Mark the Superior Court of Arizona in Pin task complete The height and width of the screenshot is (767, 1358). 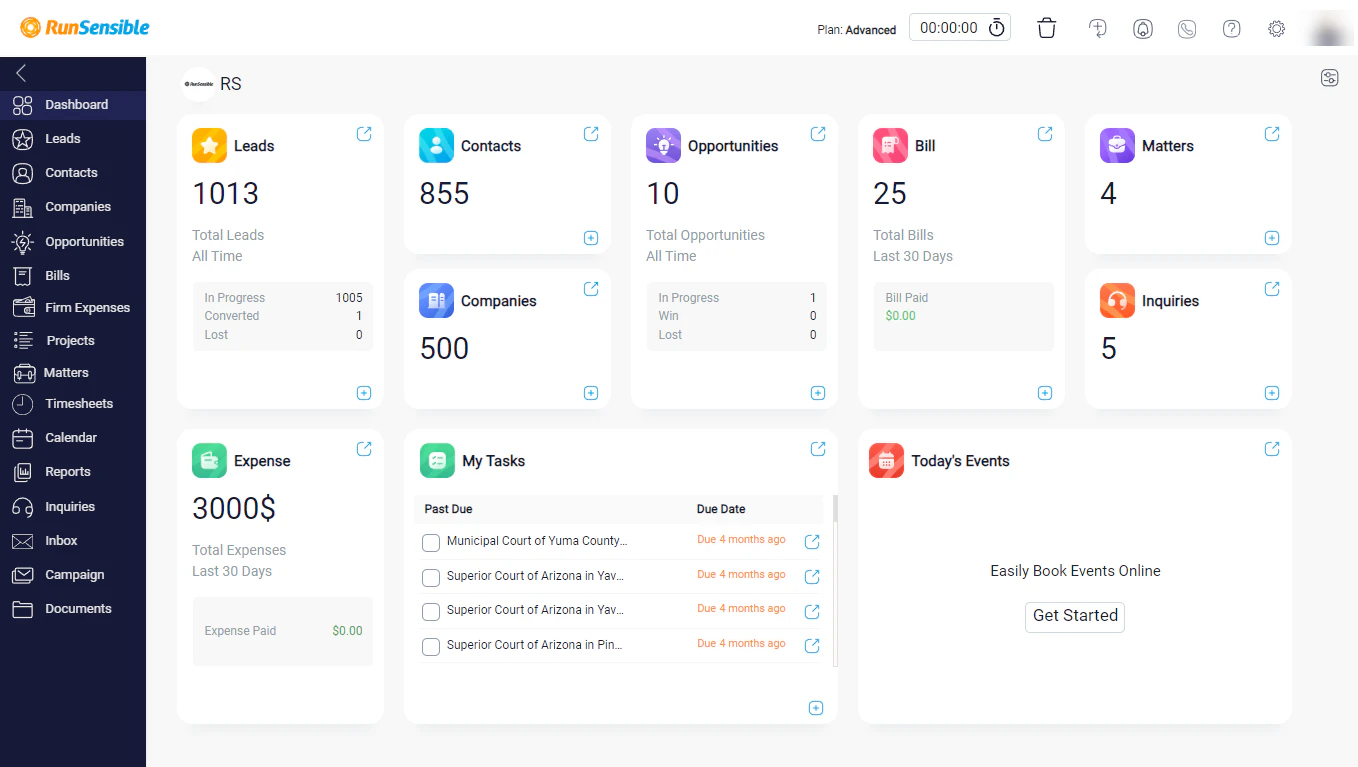430,646
